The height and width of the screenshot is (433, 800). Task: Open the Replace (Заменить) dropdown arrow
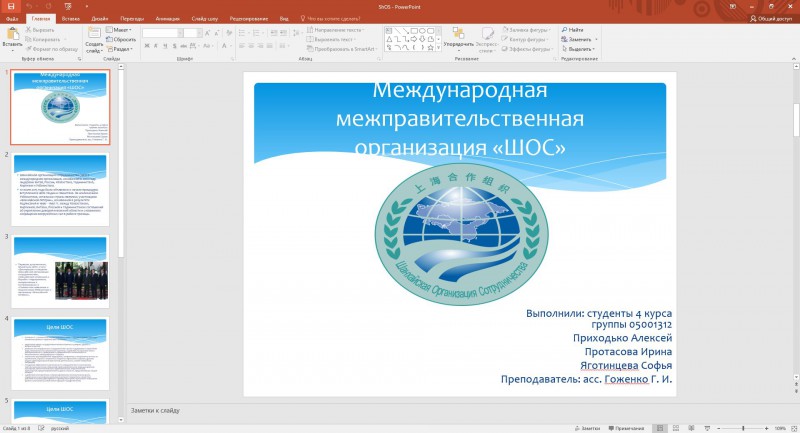596,39
